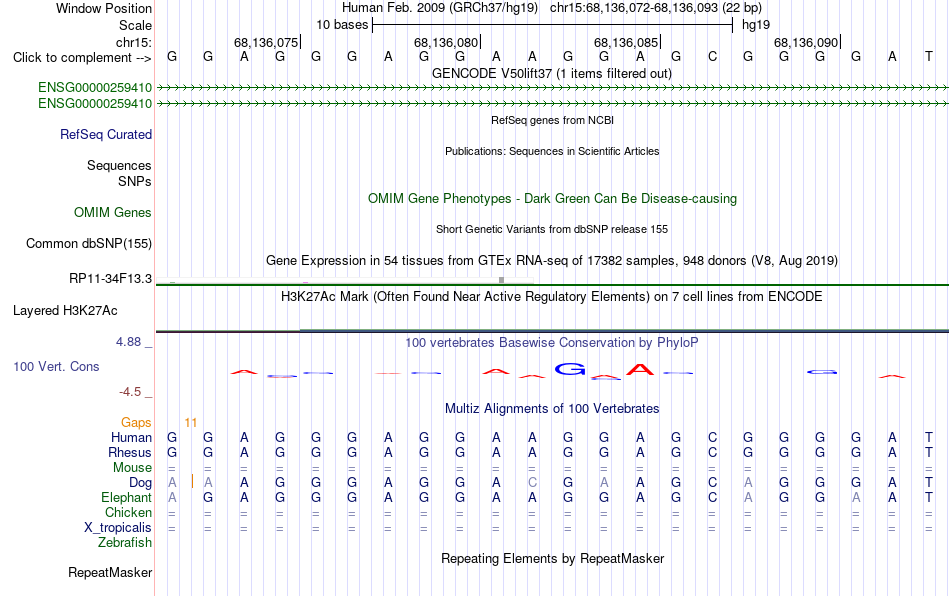Open the 'RefSeq genes from NCBI' track title

(552, 120)
